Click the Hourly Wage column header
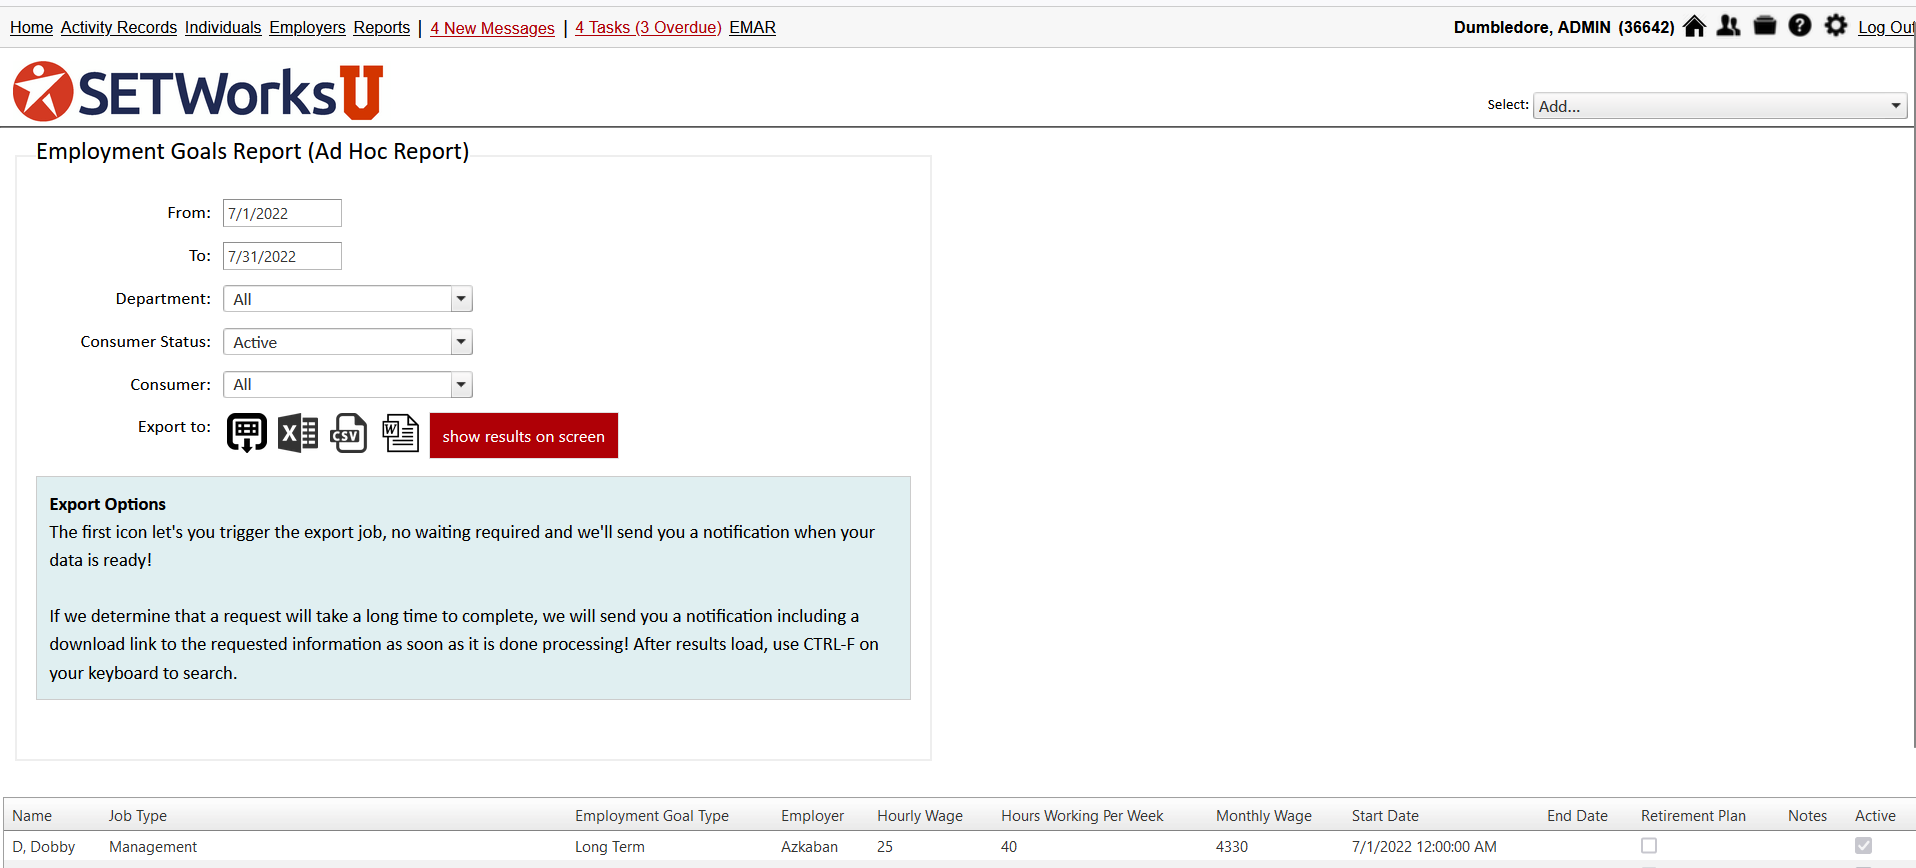The image size is (1916, 868). (920, 816)
